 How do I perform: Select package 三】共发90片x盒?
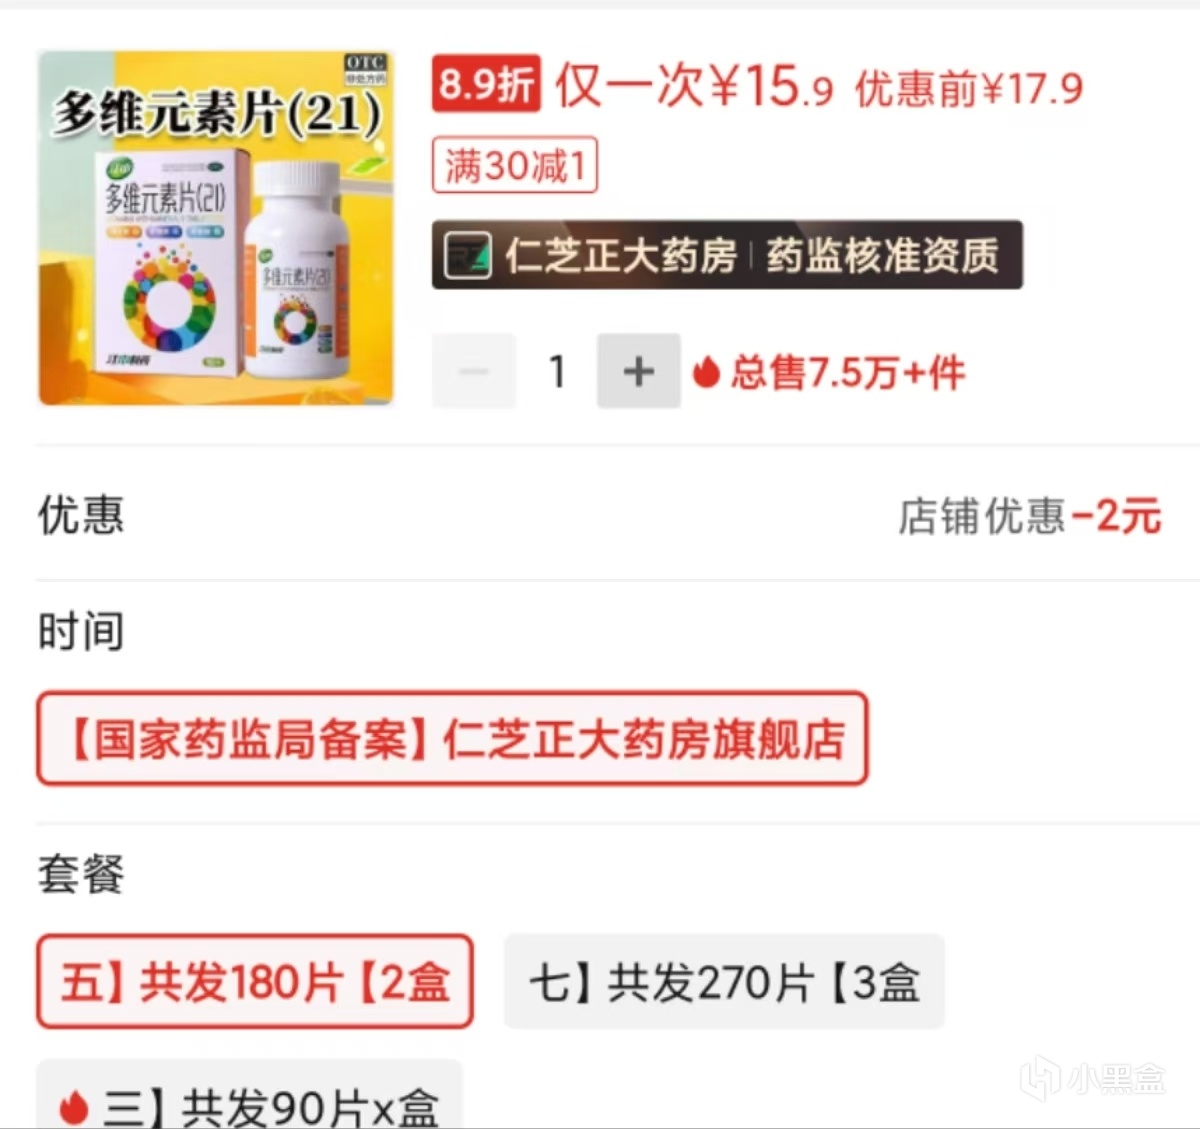click(250, 1096)
